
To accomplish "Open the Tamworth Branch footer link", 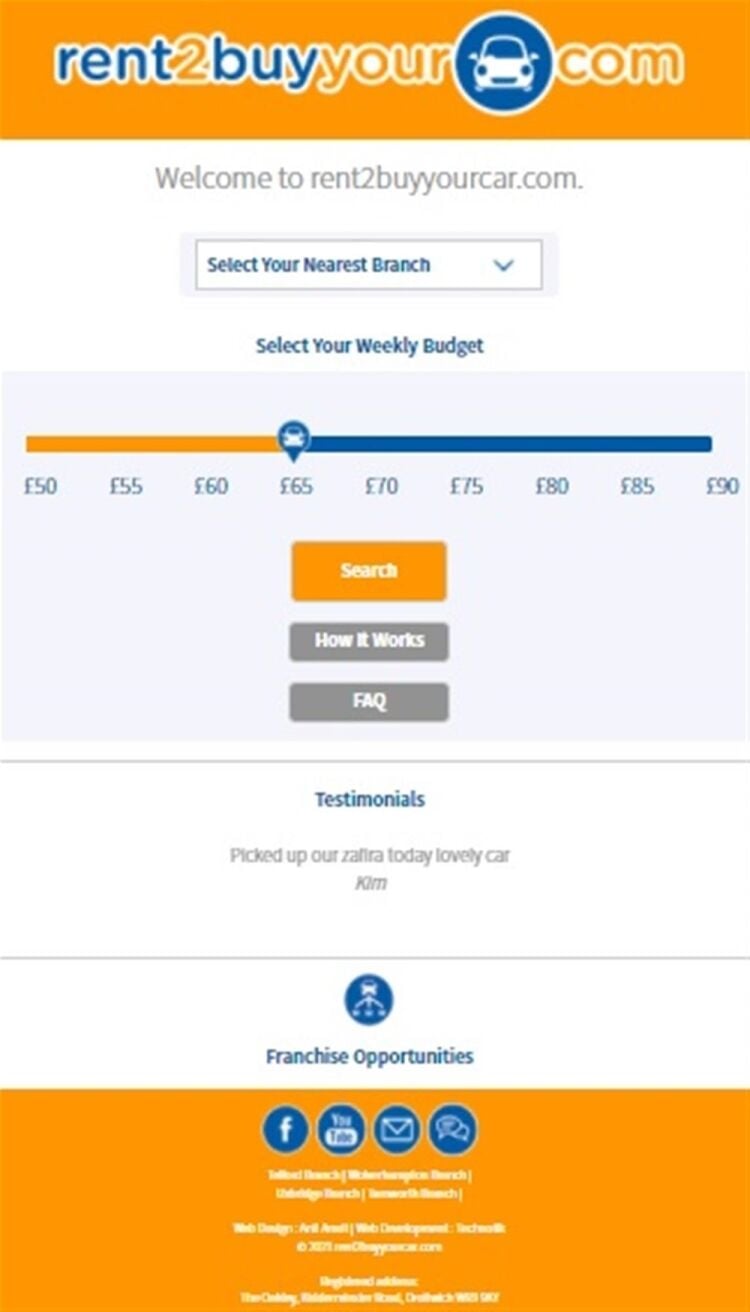I will tap(412, 1194).
